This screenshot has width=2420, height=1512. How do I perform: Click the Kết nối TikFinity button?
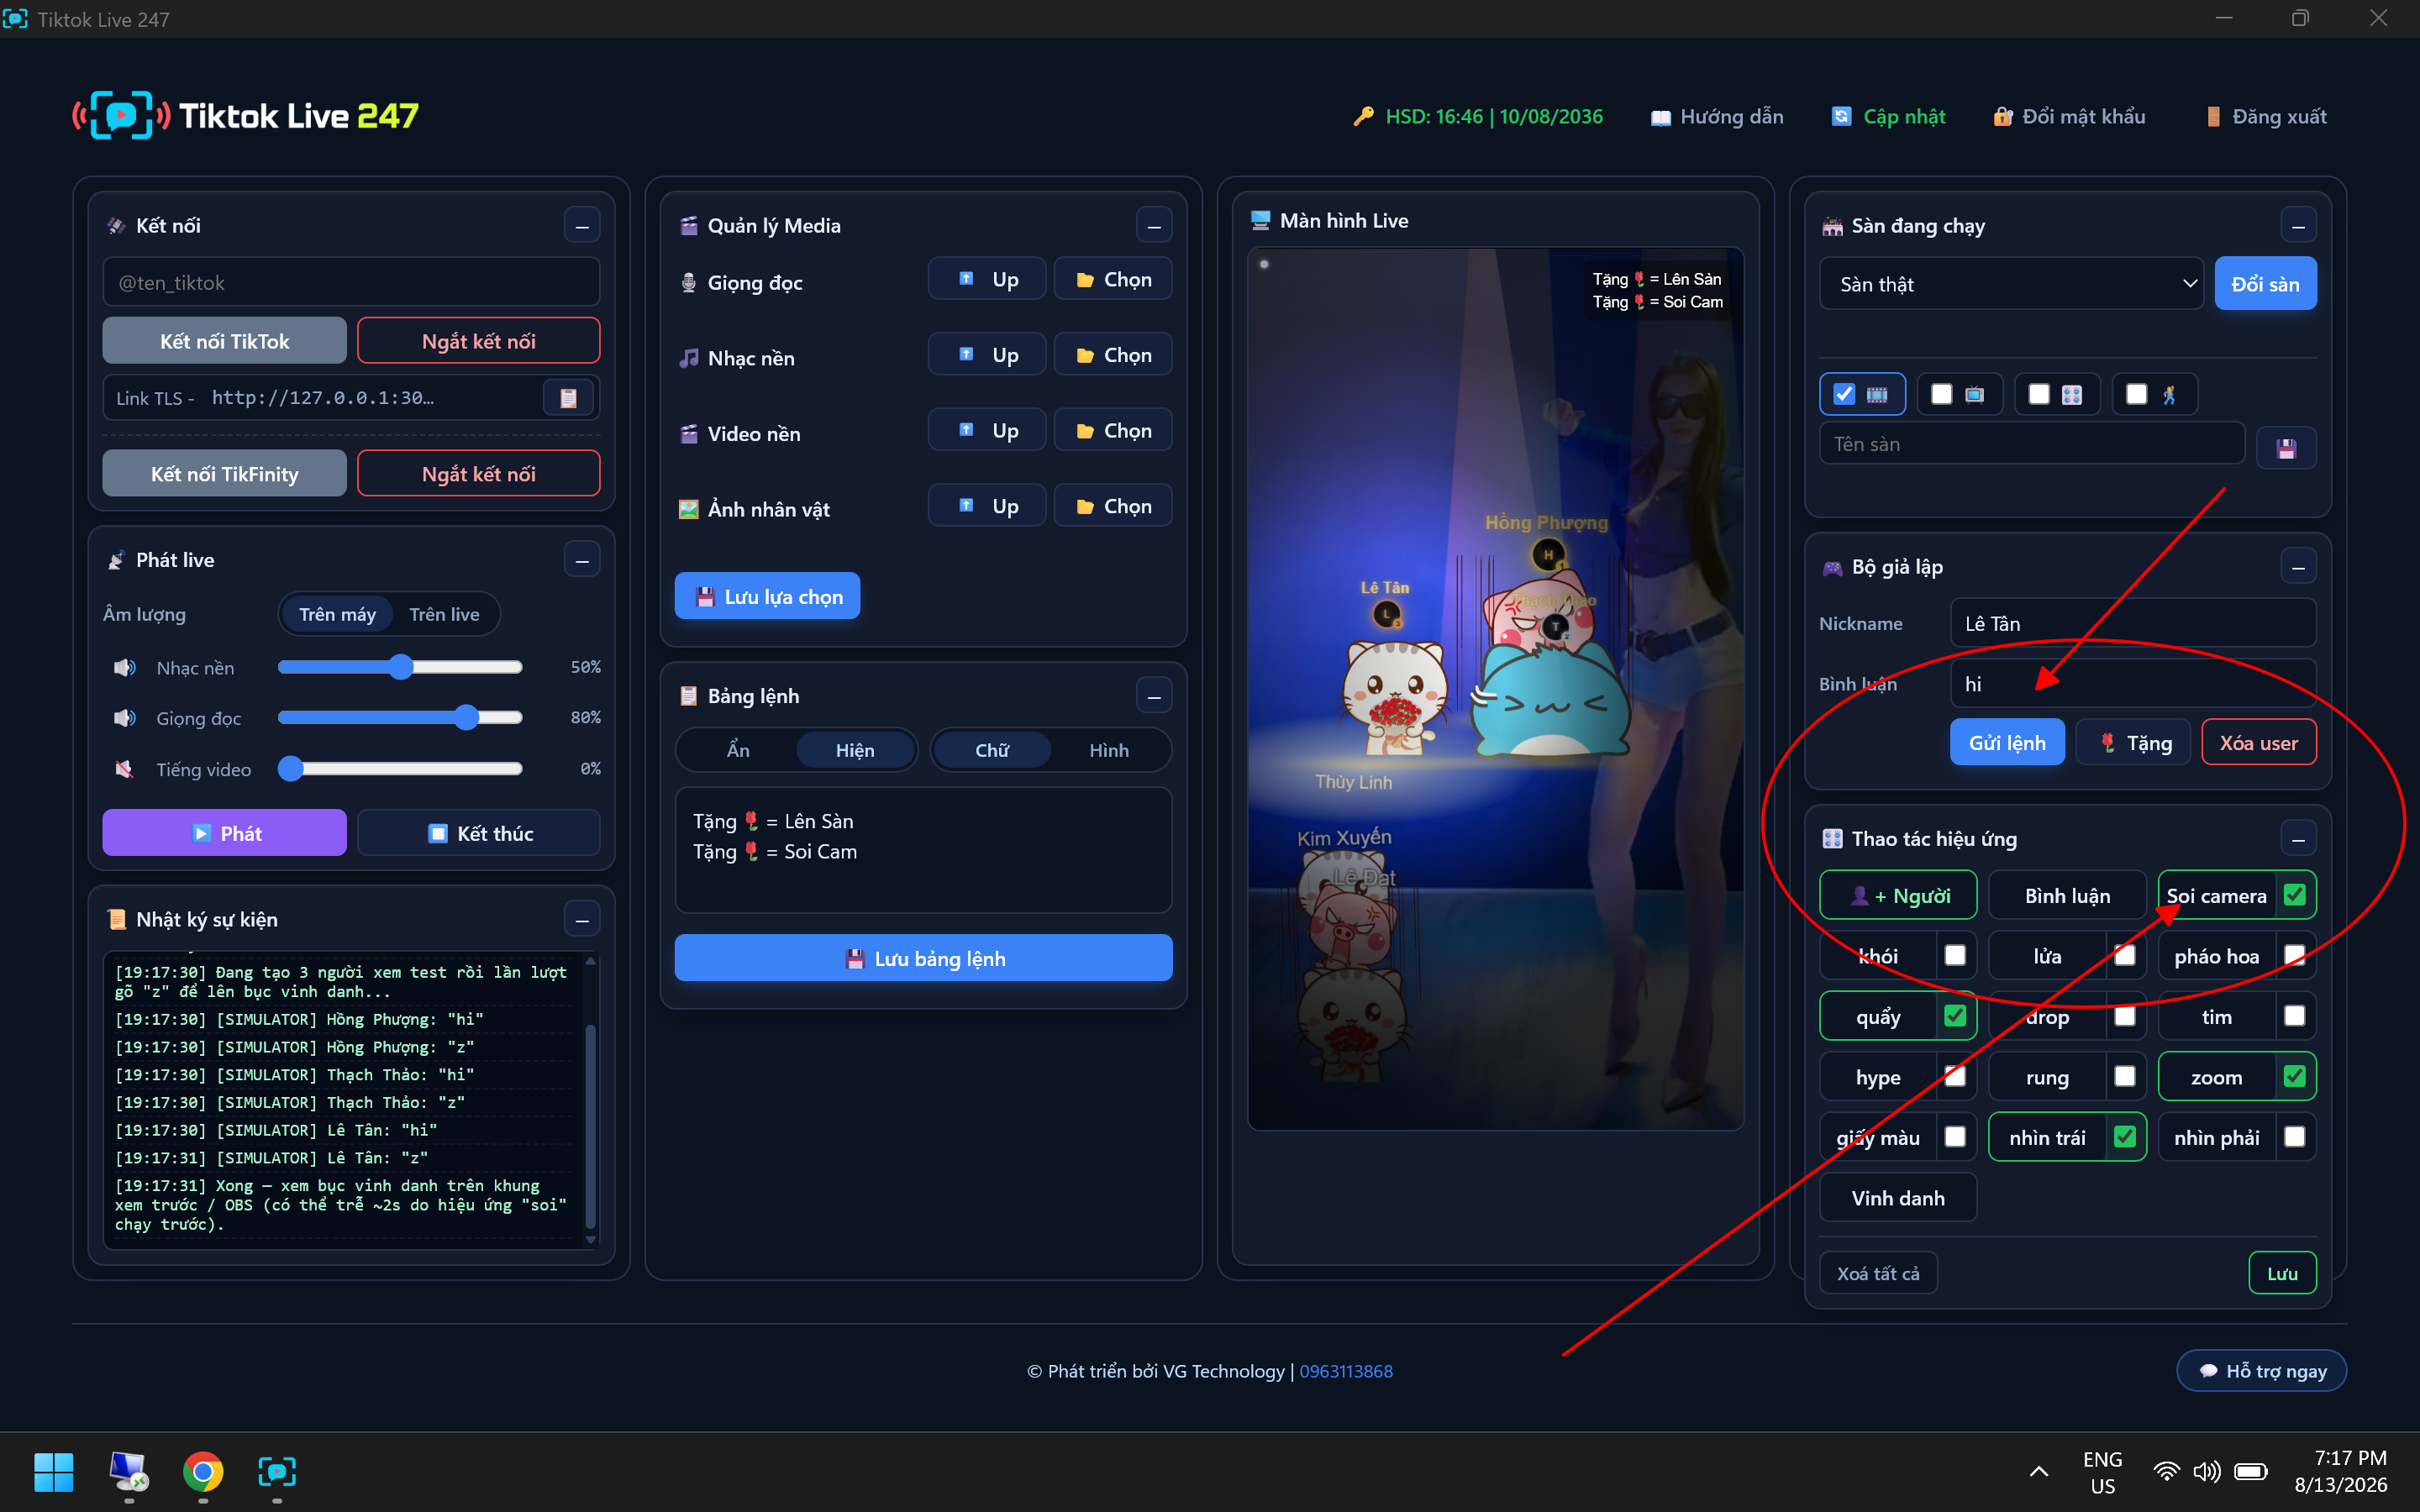click(224, 474)
